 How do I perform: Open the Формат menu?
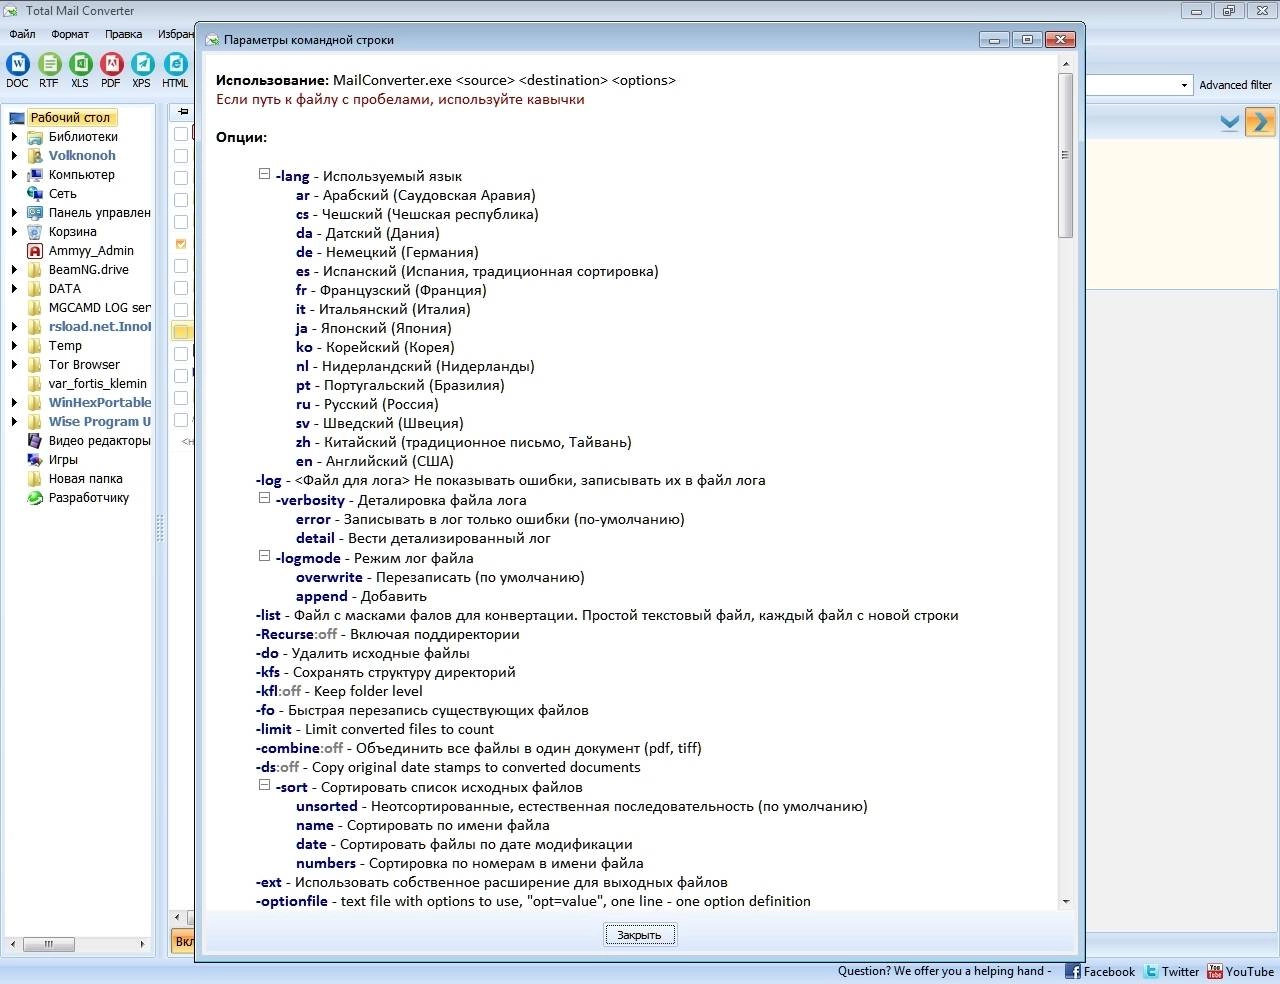click(x=70, y=34)
